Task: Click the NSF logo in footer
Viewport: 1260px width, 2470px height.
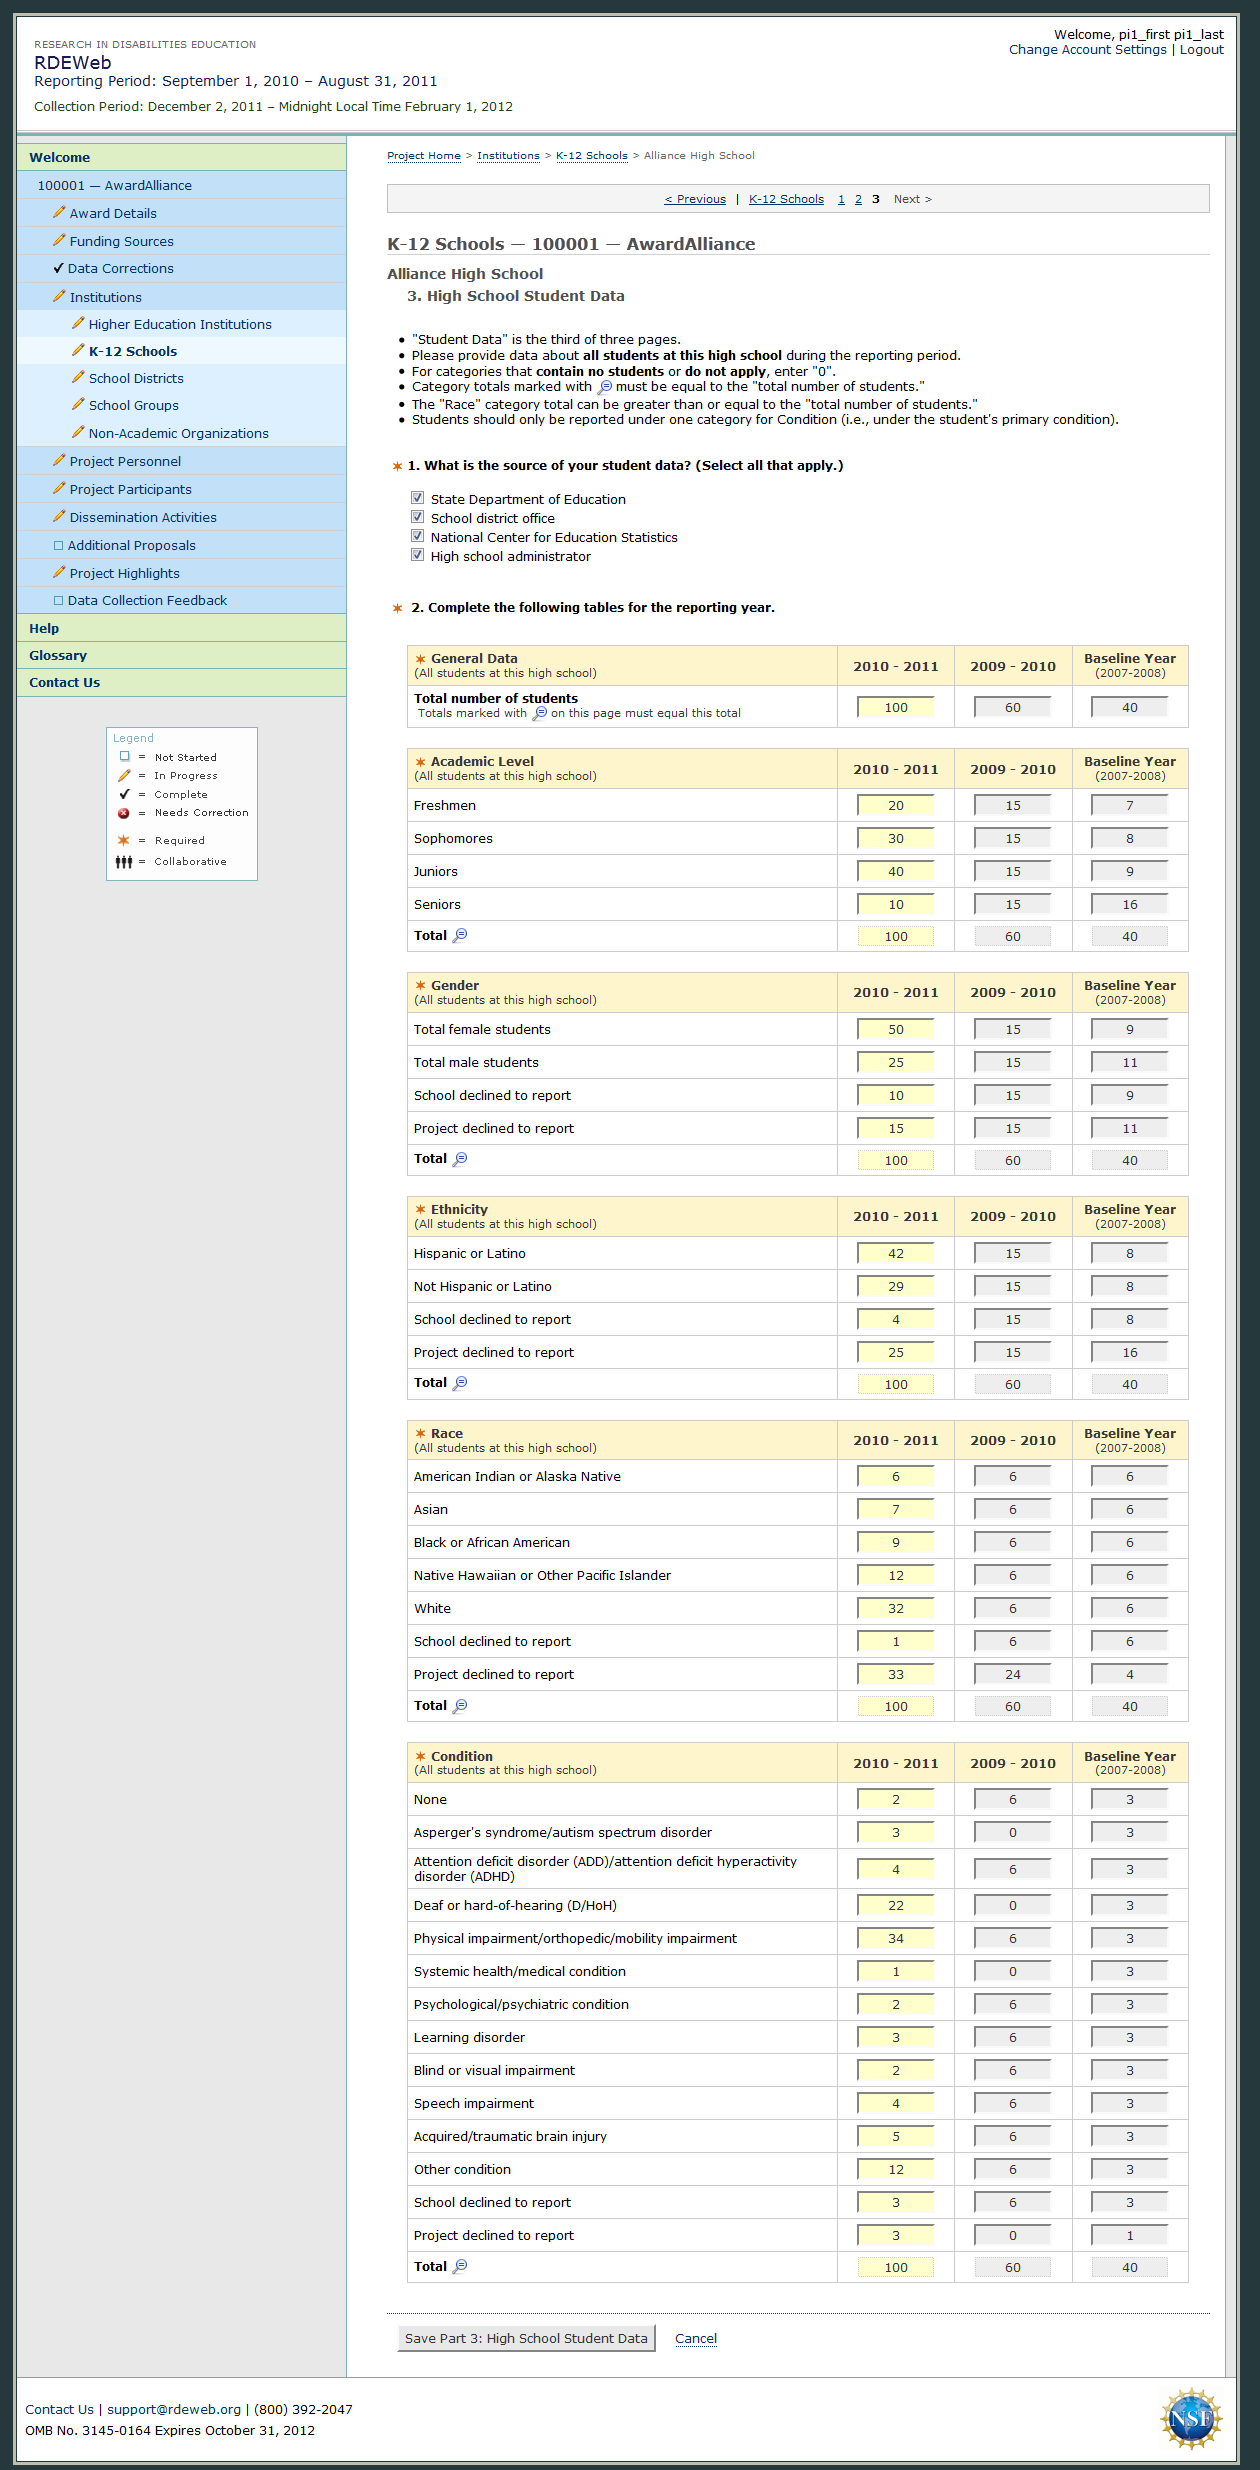Action: (1190, 2418)
